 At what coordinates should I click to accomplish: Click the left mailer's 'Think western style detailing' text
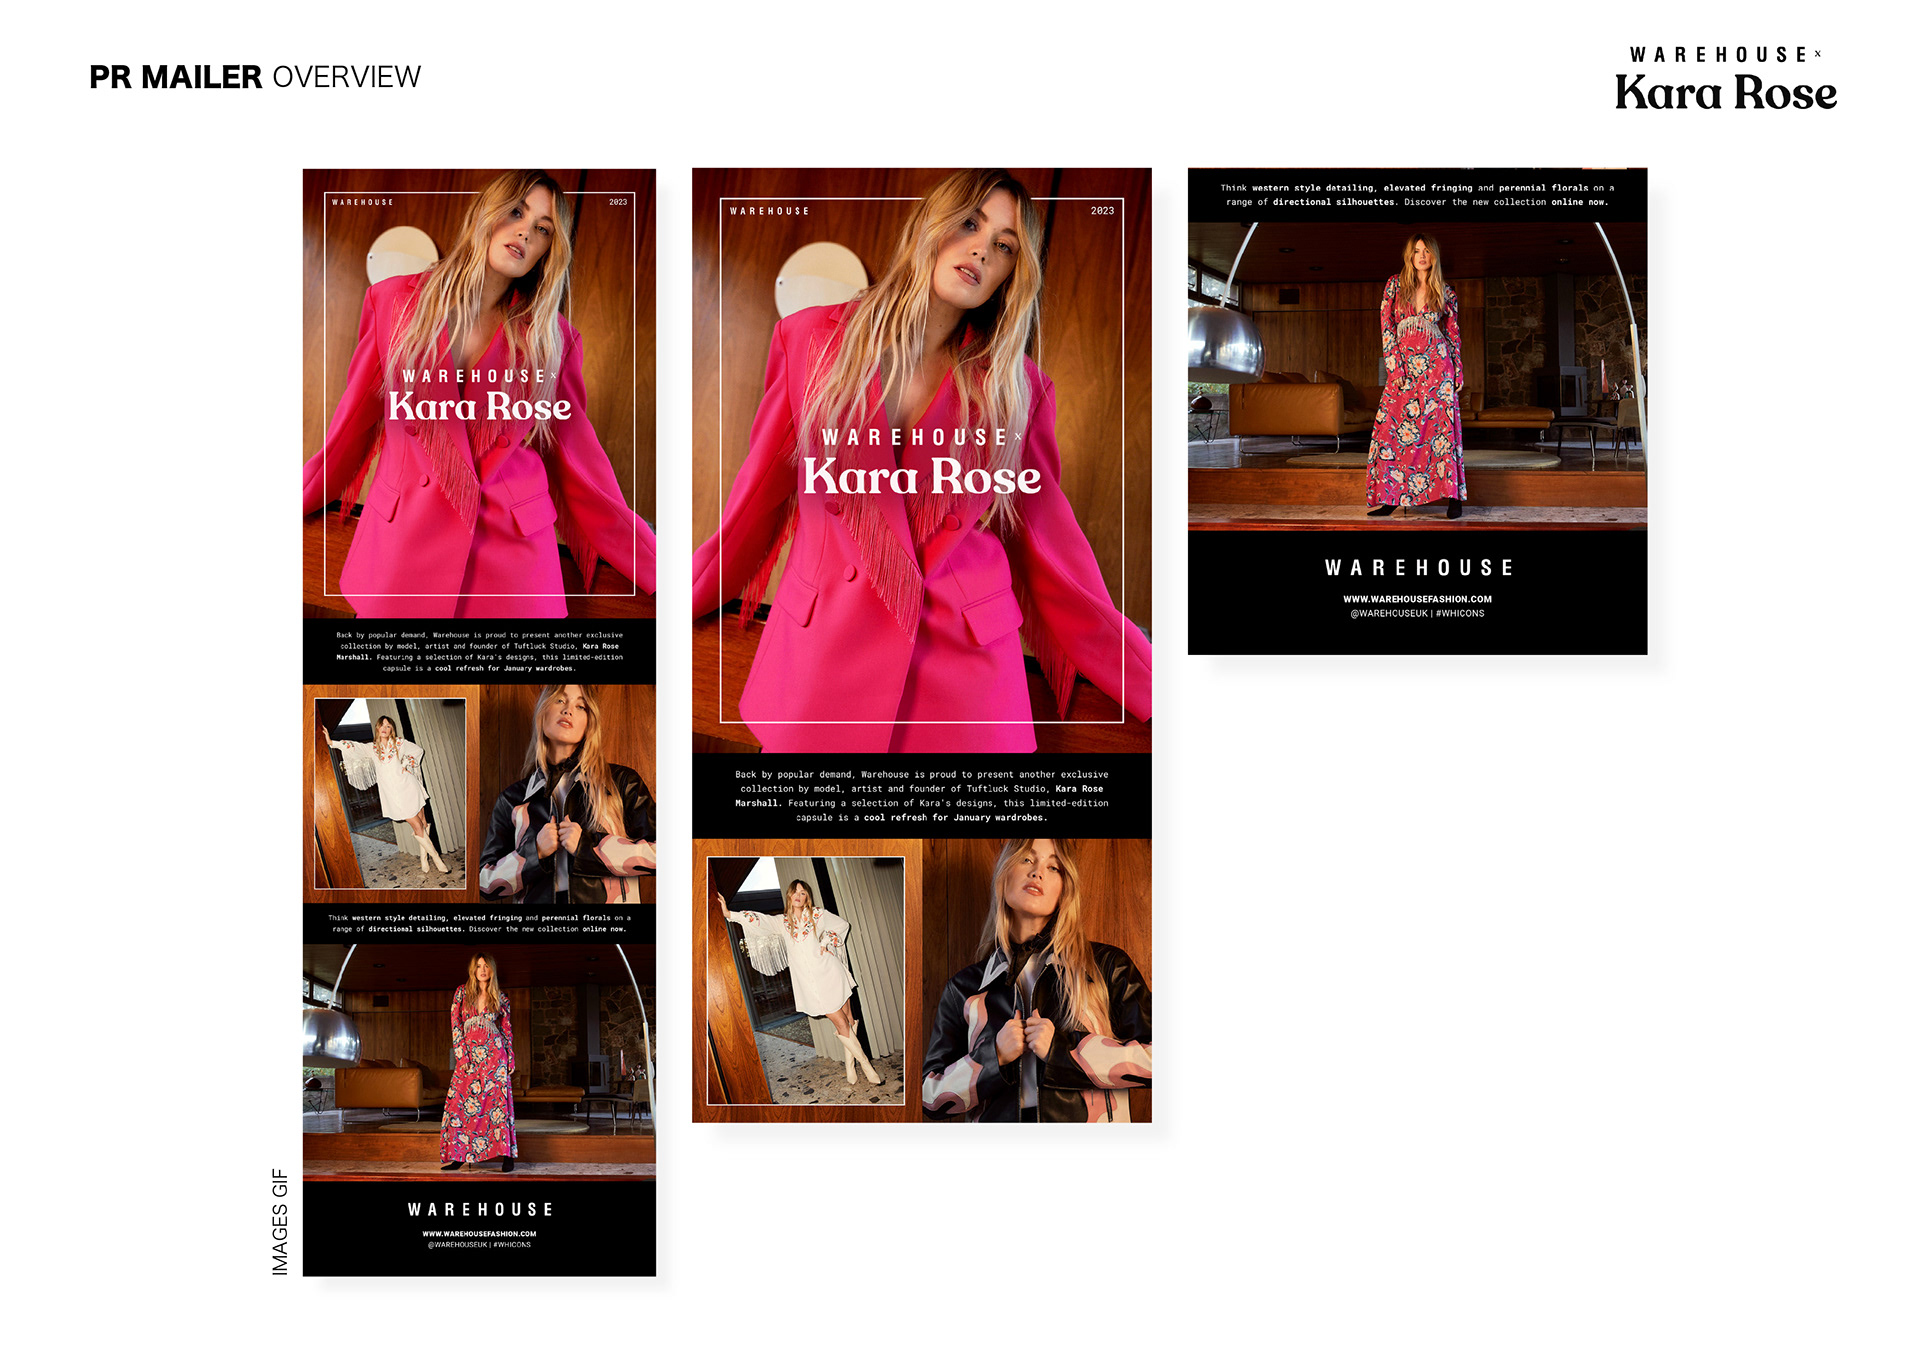(x=479, y=923)
